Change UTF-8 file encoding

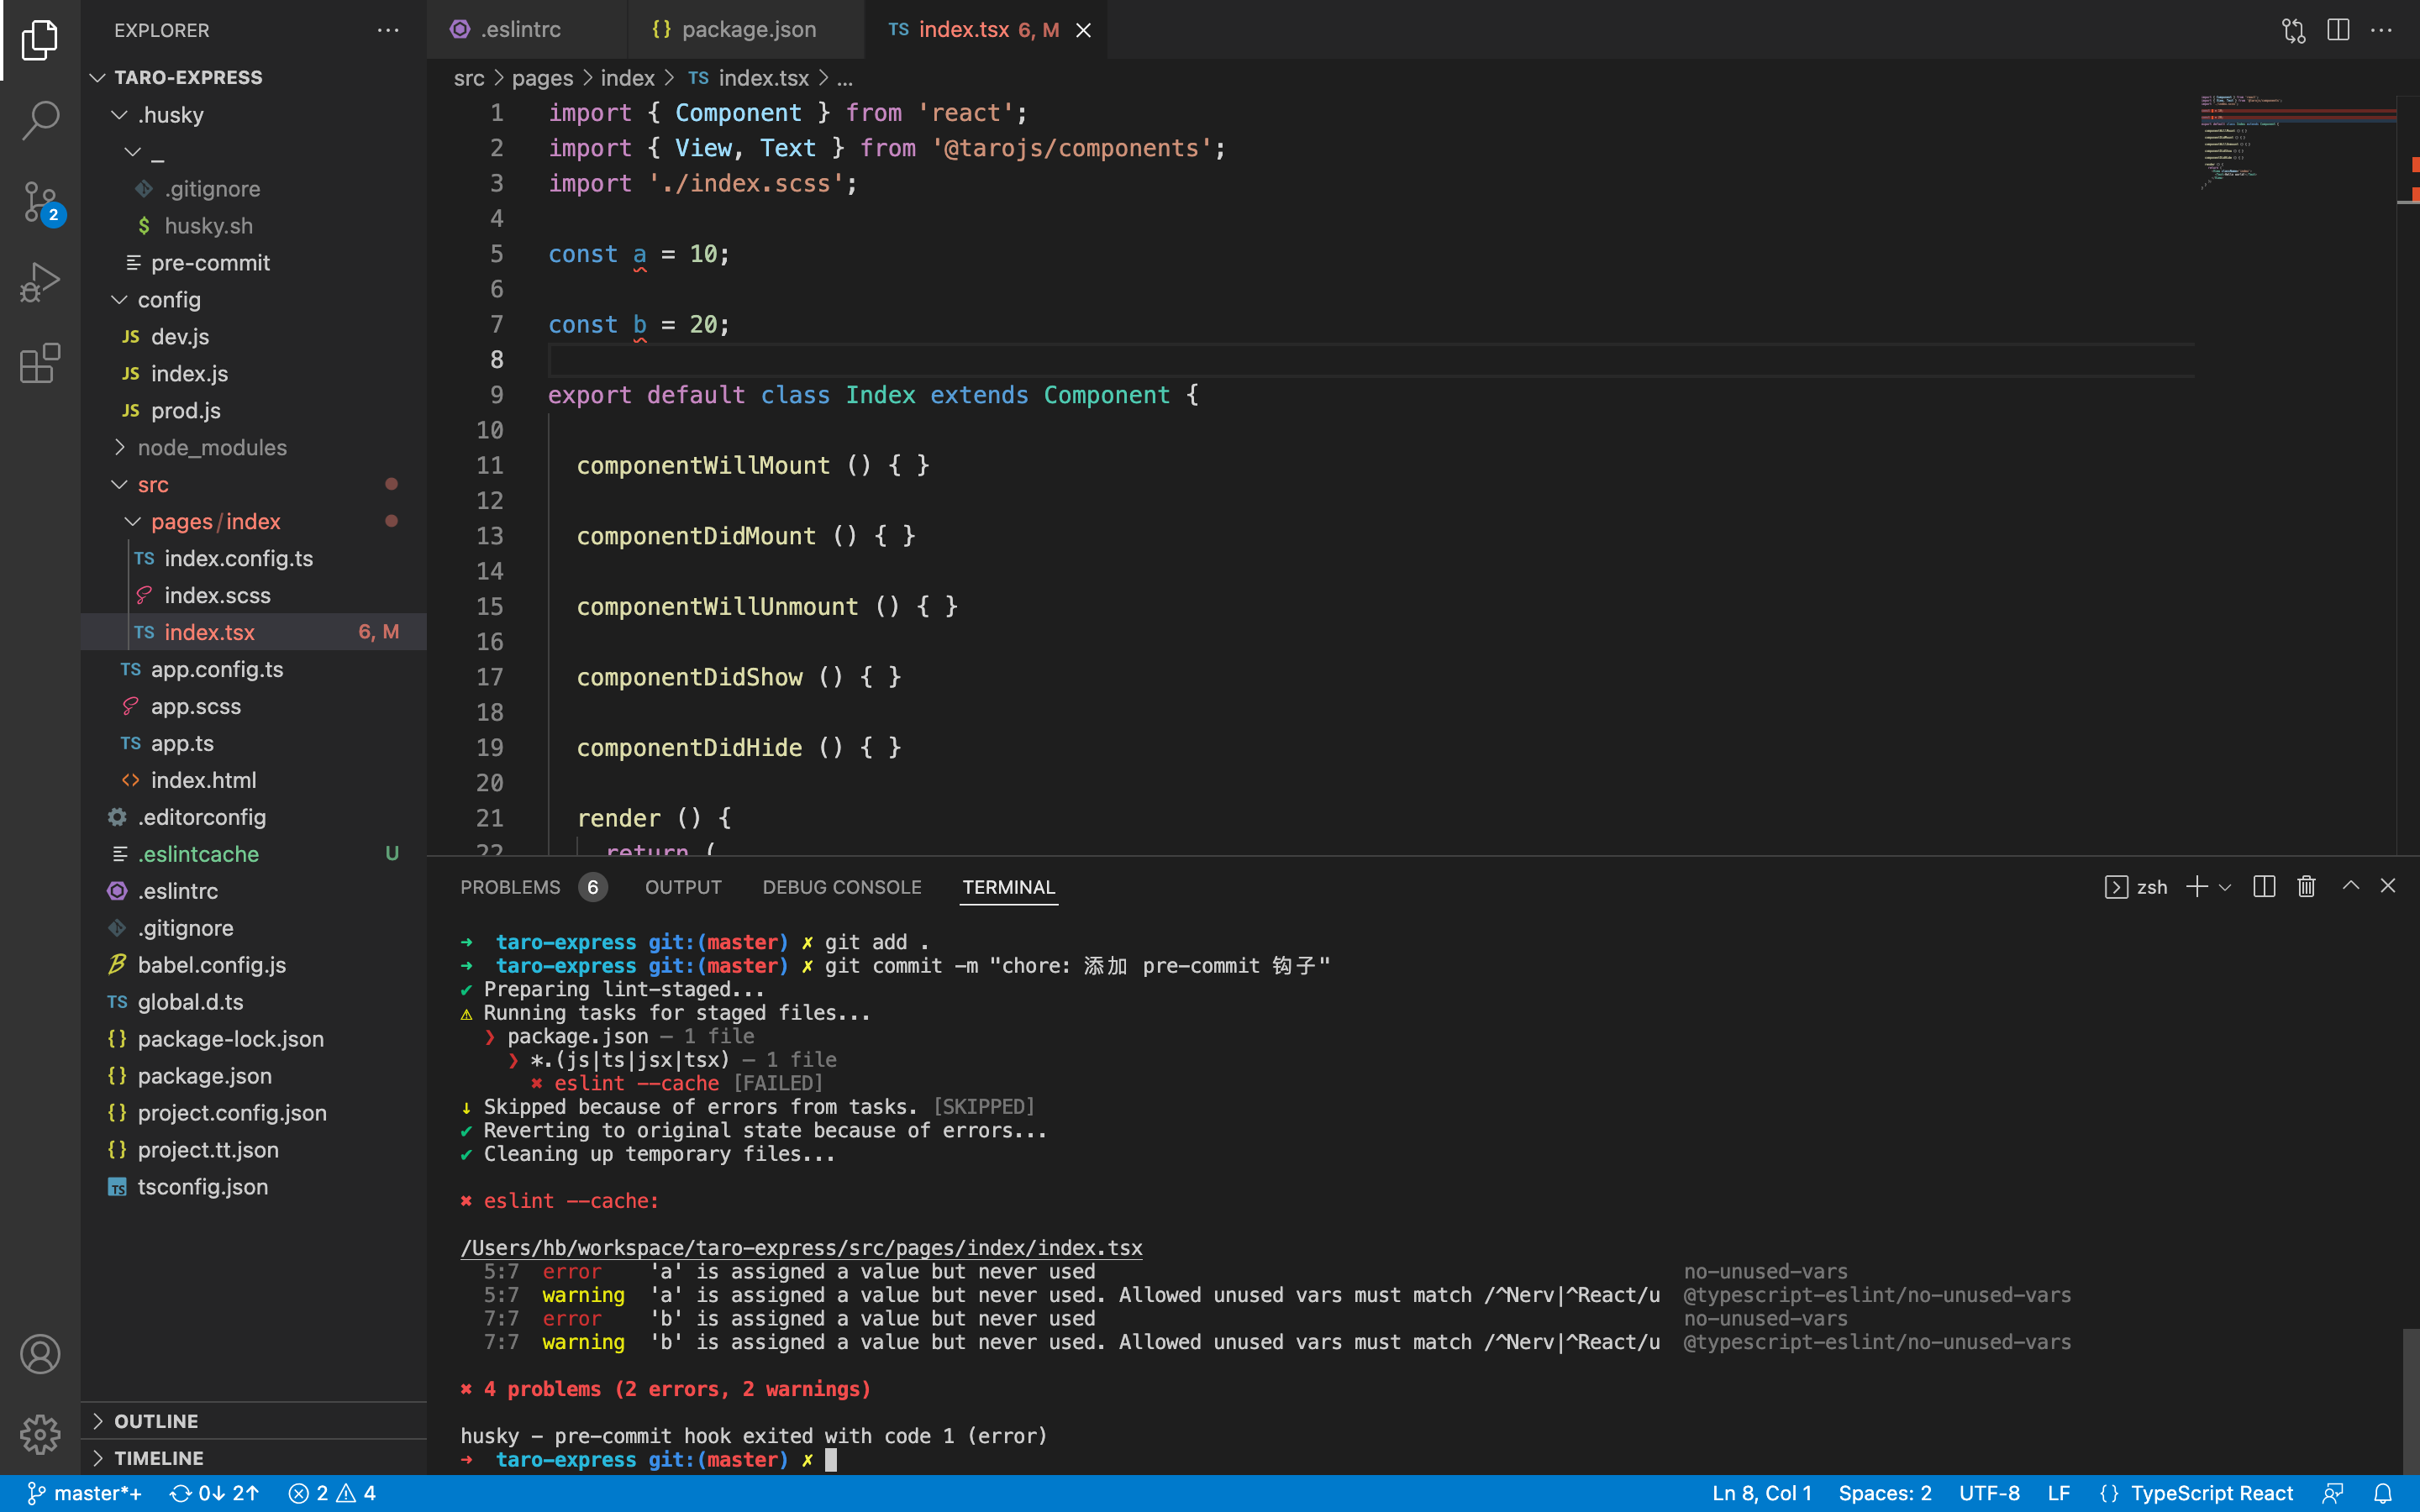click(x=1989, y=1493)
